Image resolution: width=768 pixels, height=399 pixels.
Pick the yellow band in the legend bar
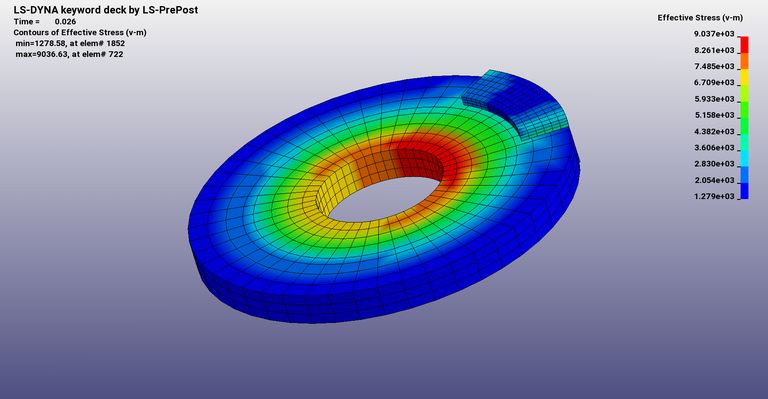coord(744,77)
